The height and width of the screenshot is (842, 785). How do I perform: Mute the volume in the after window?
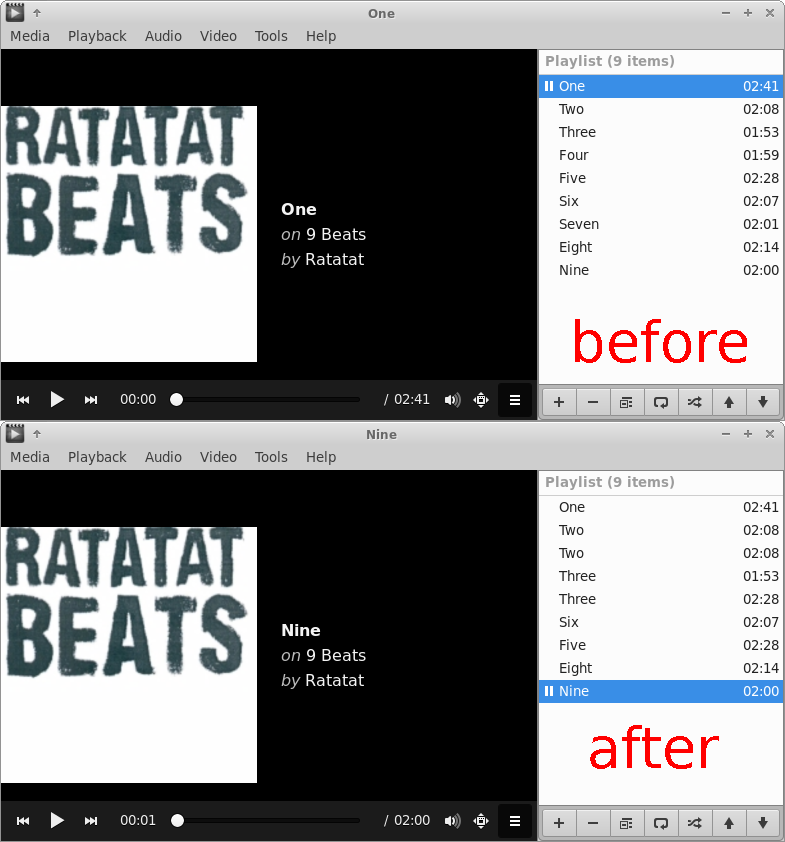tap(452, 821)
